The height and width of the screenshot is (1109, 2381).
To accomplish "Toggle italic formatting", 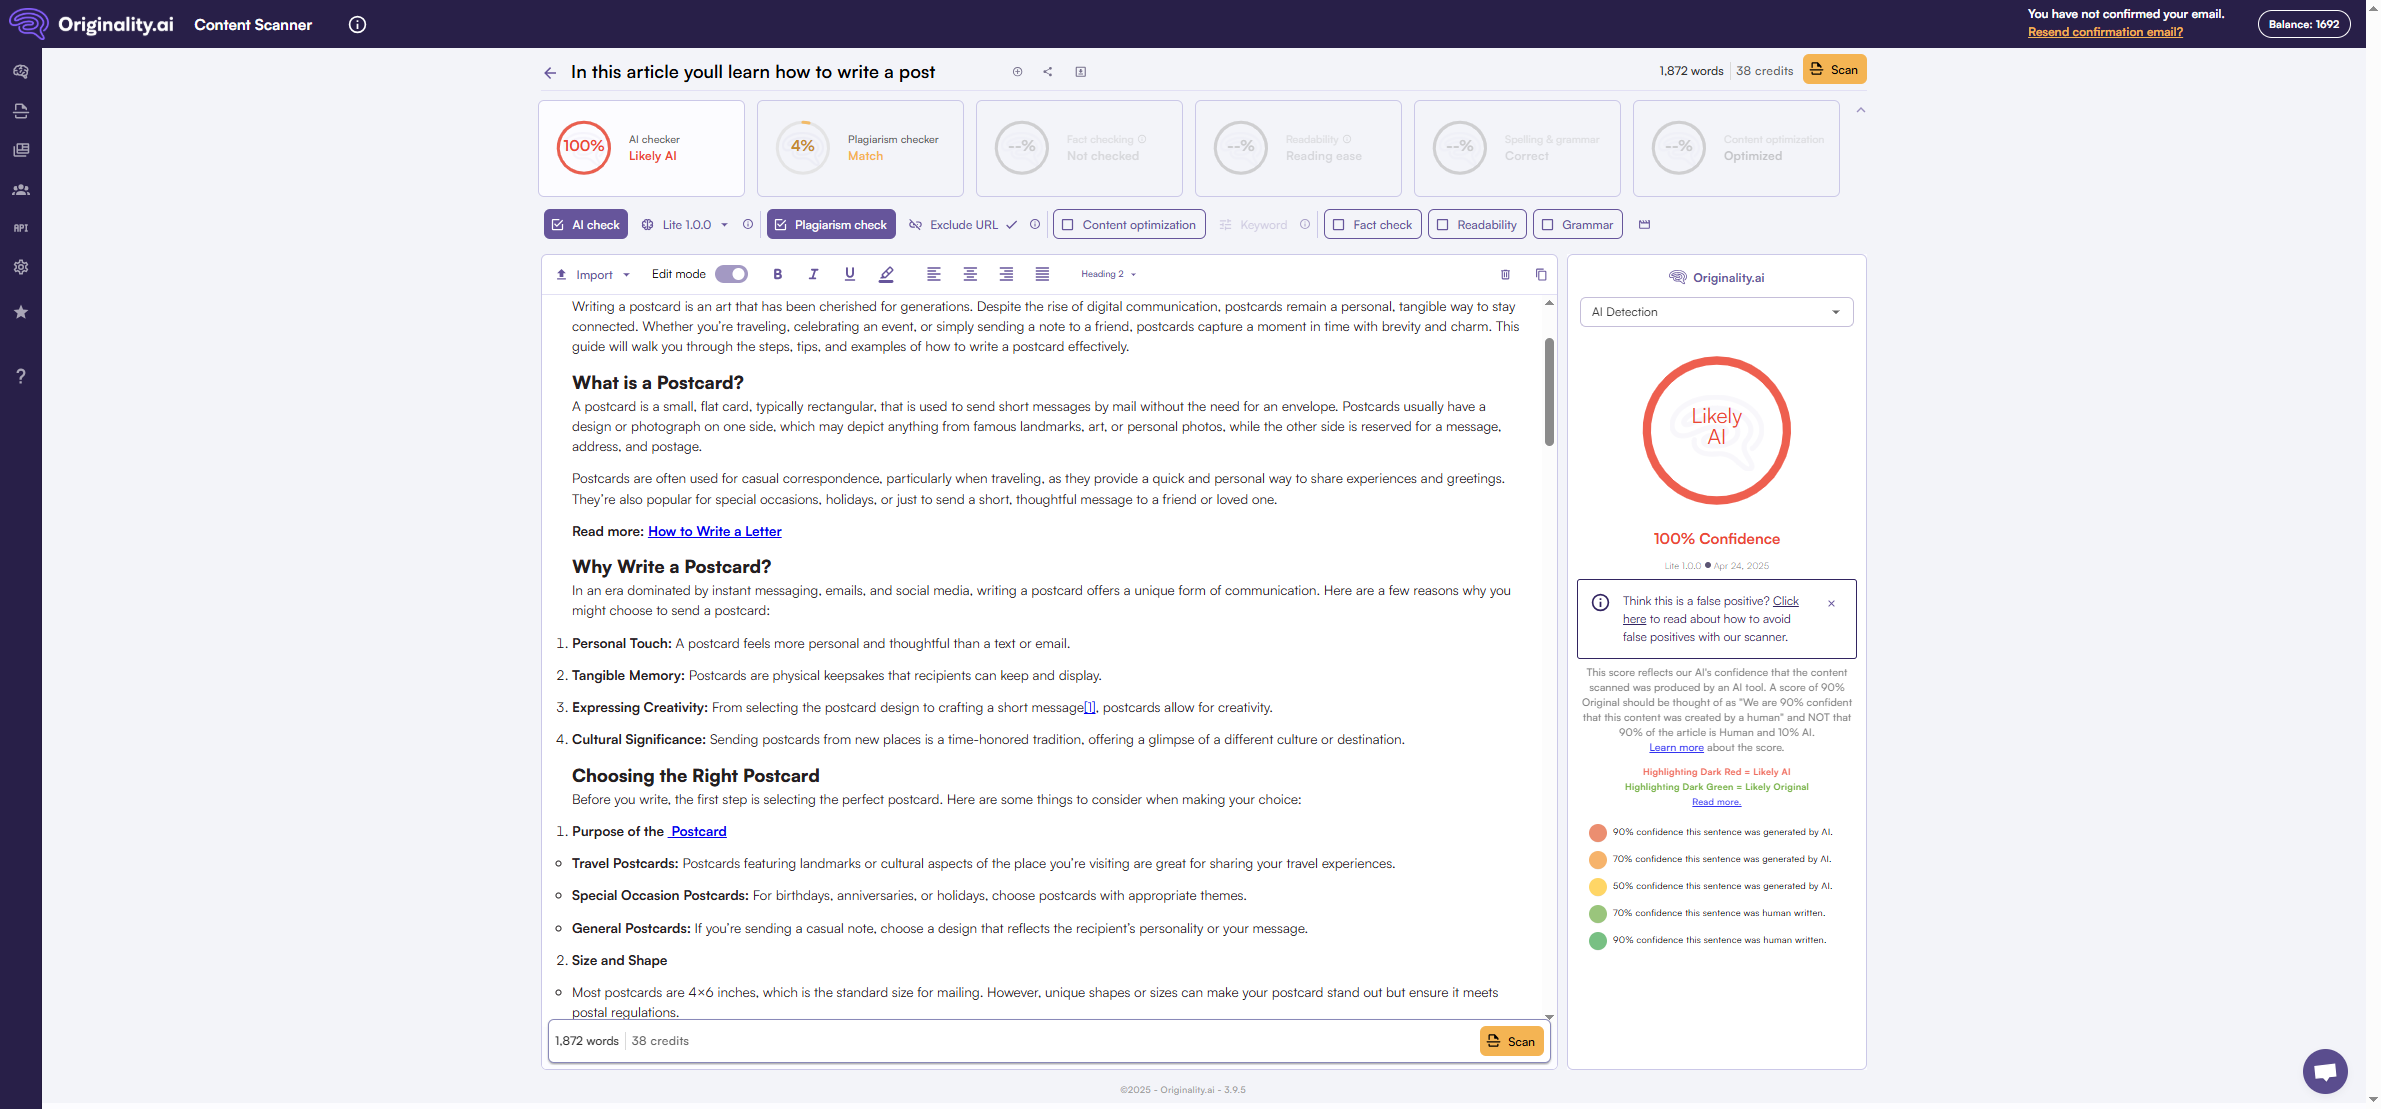I will pos(813,274).
